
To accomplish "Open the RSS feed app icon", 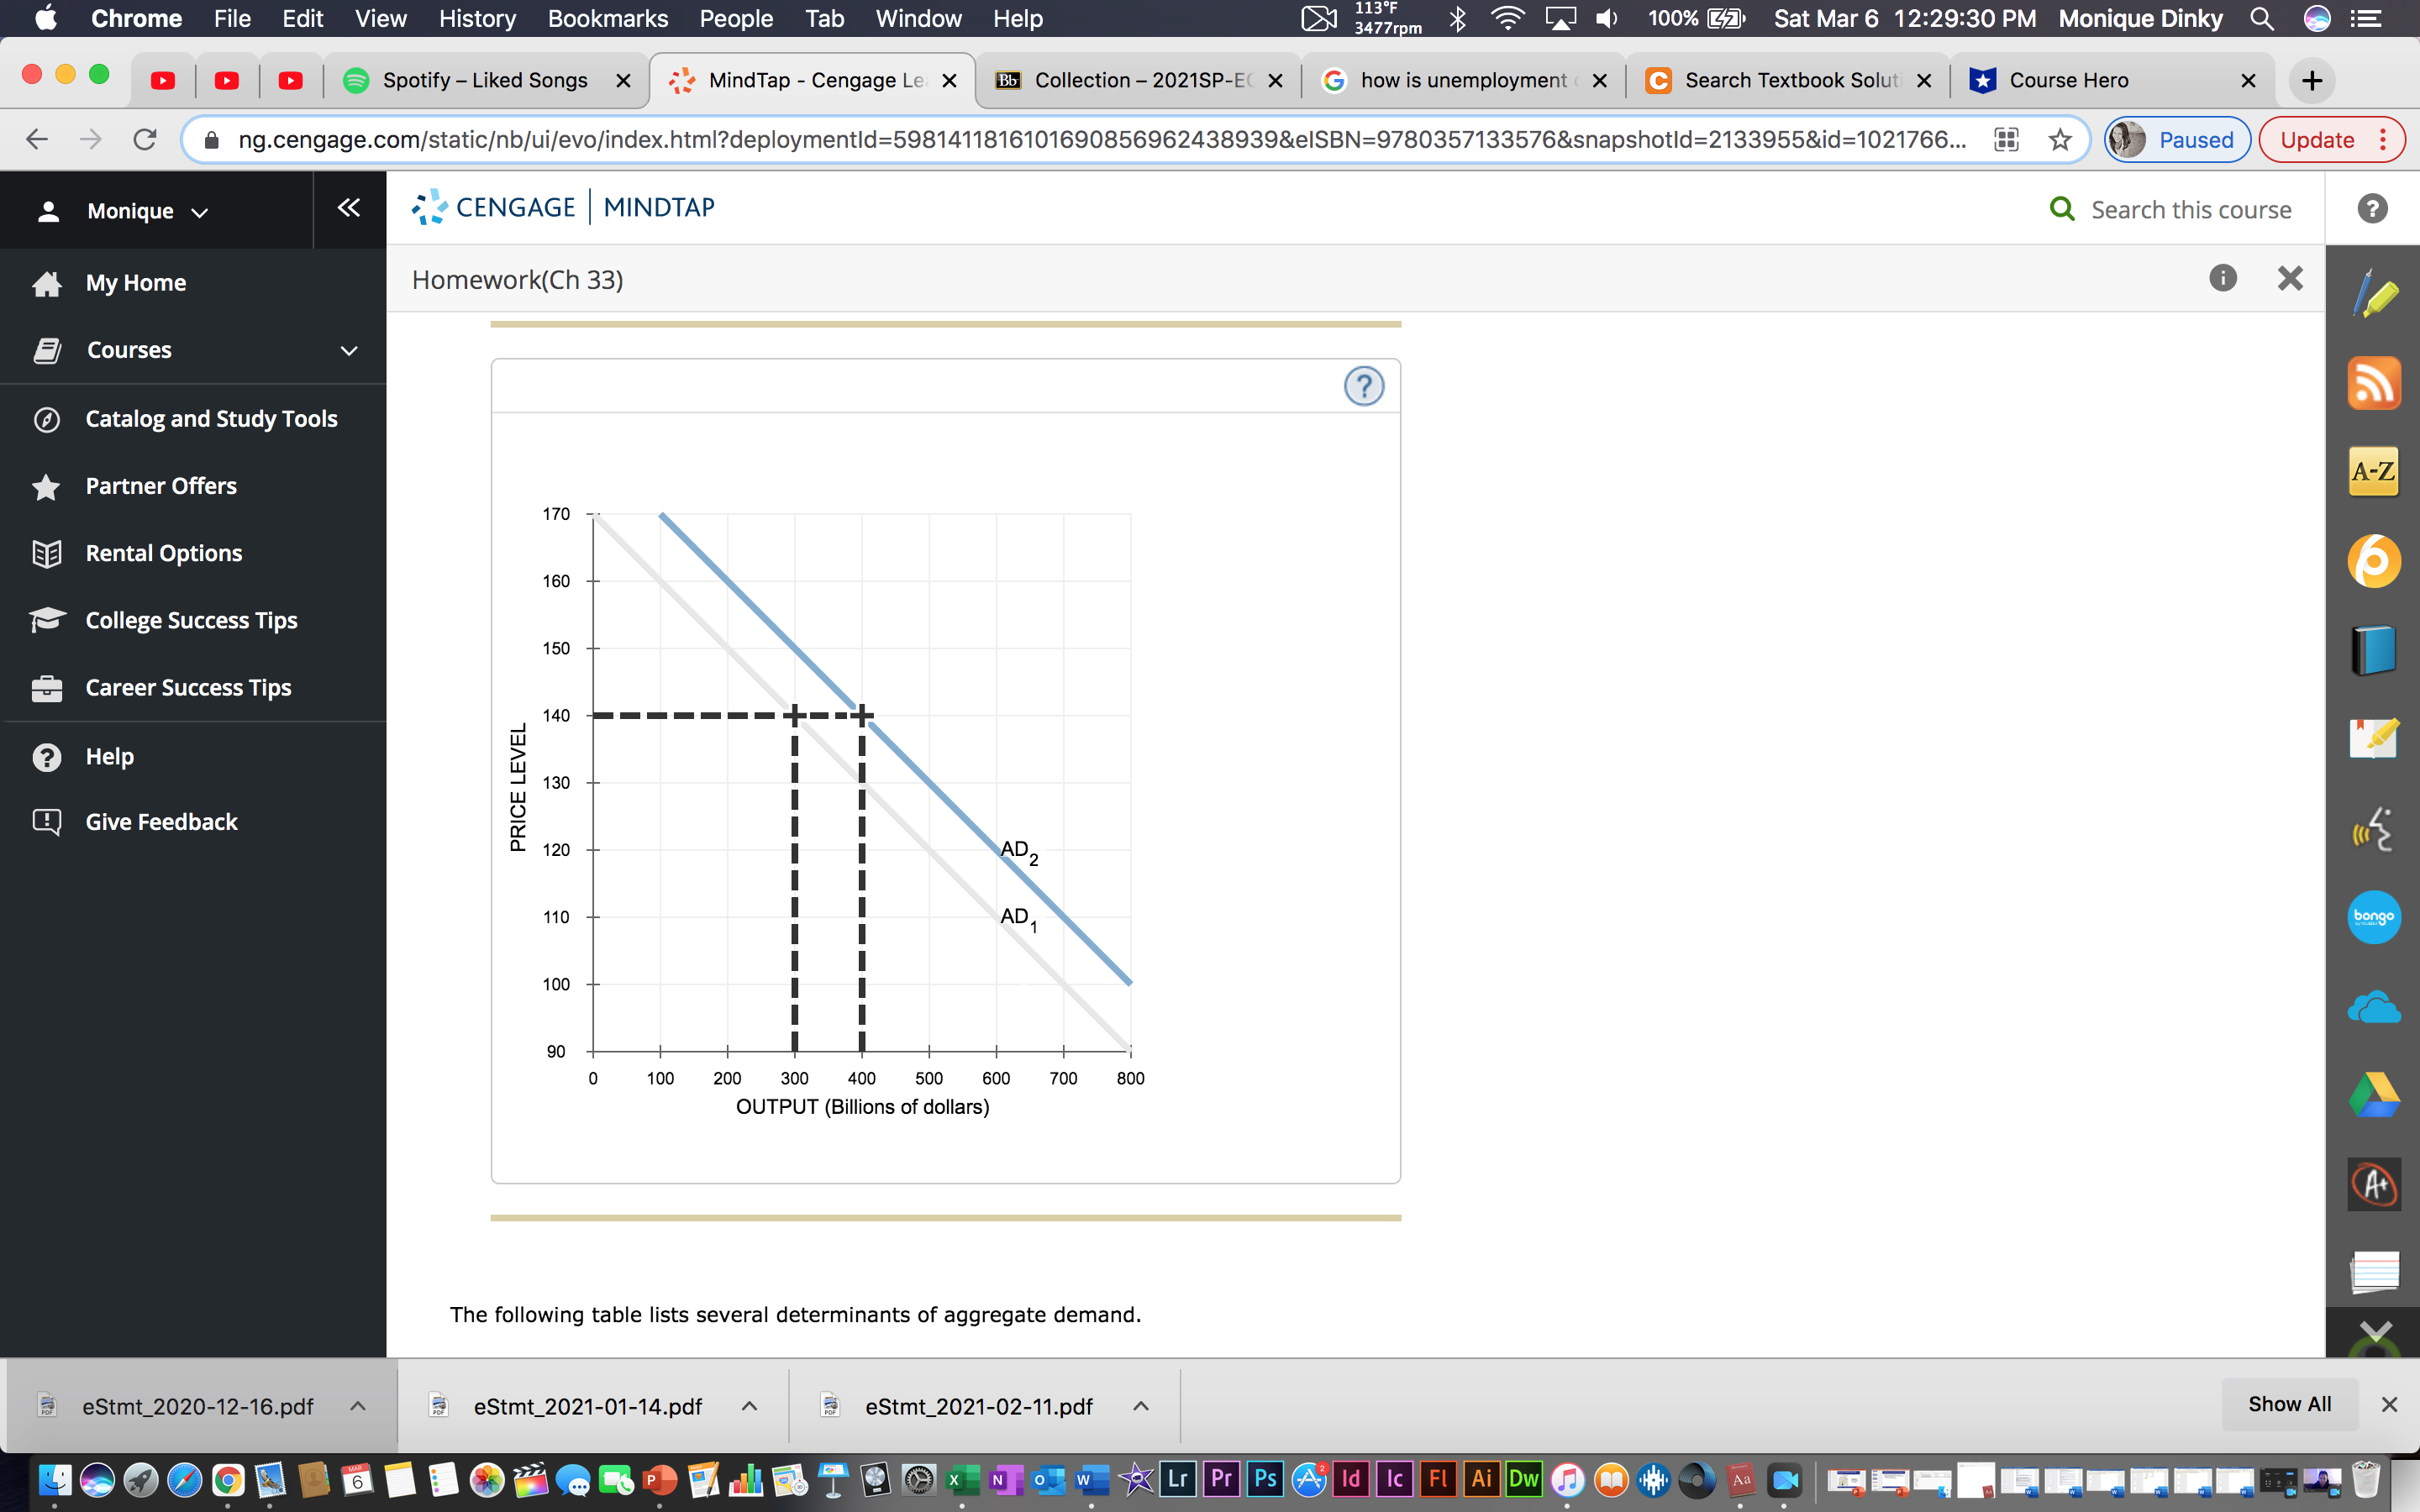I will click(2373, 383).
